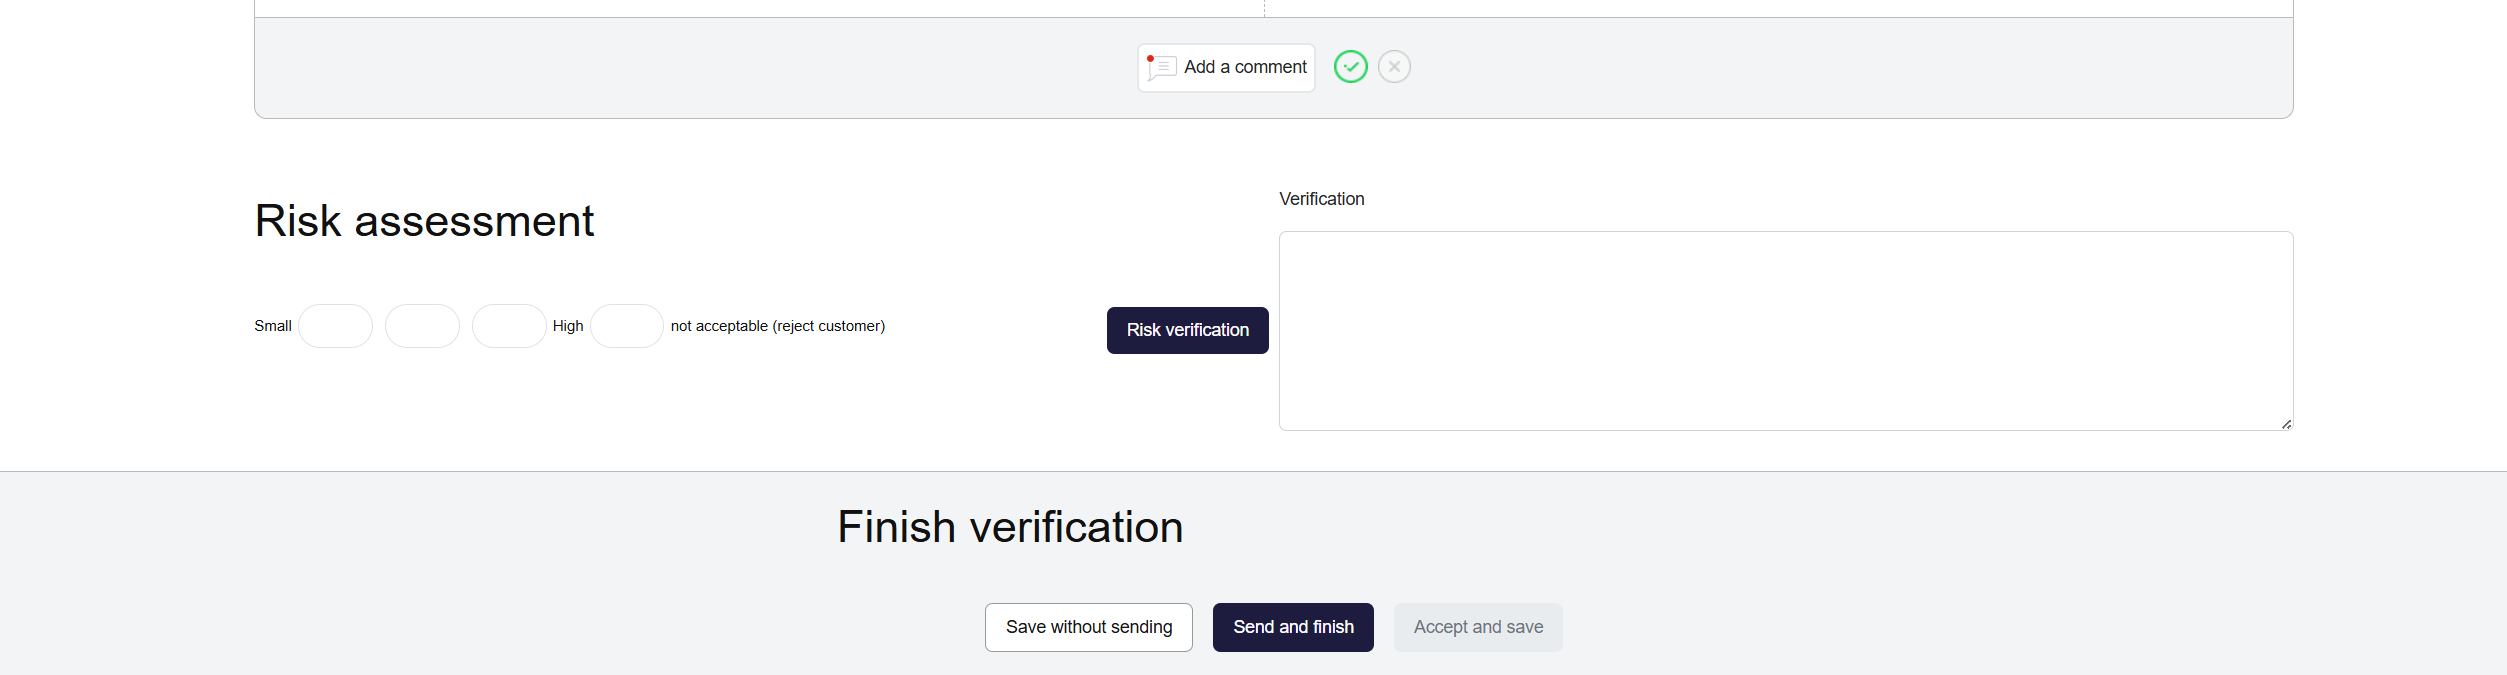The image size is (2507, 675).
Task: Click the Risk assessment heading
Action: point(424,221)
